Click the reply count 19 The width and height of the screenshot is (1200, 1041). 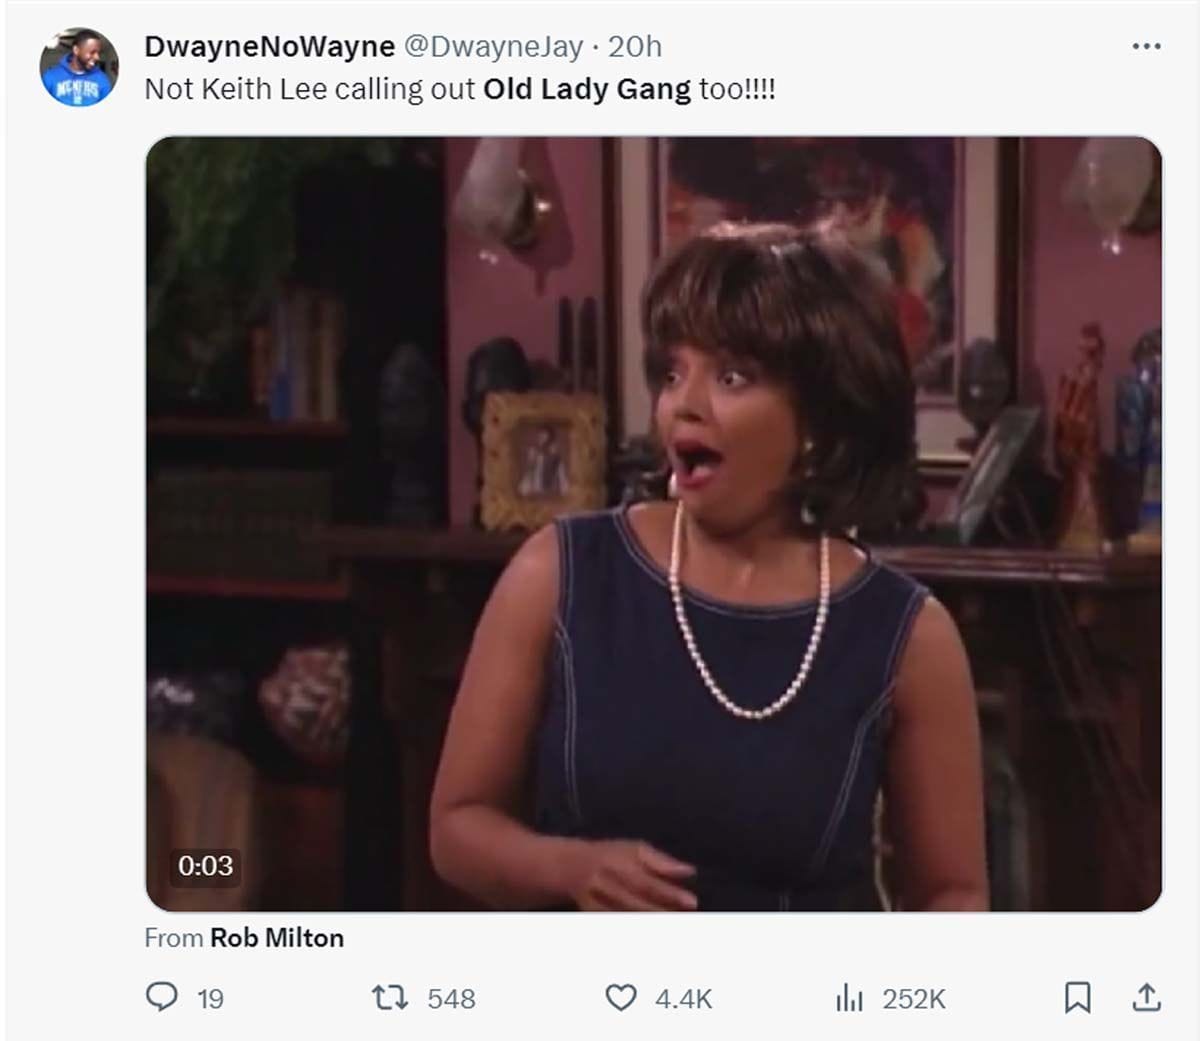point(210,999)
